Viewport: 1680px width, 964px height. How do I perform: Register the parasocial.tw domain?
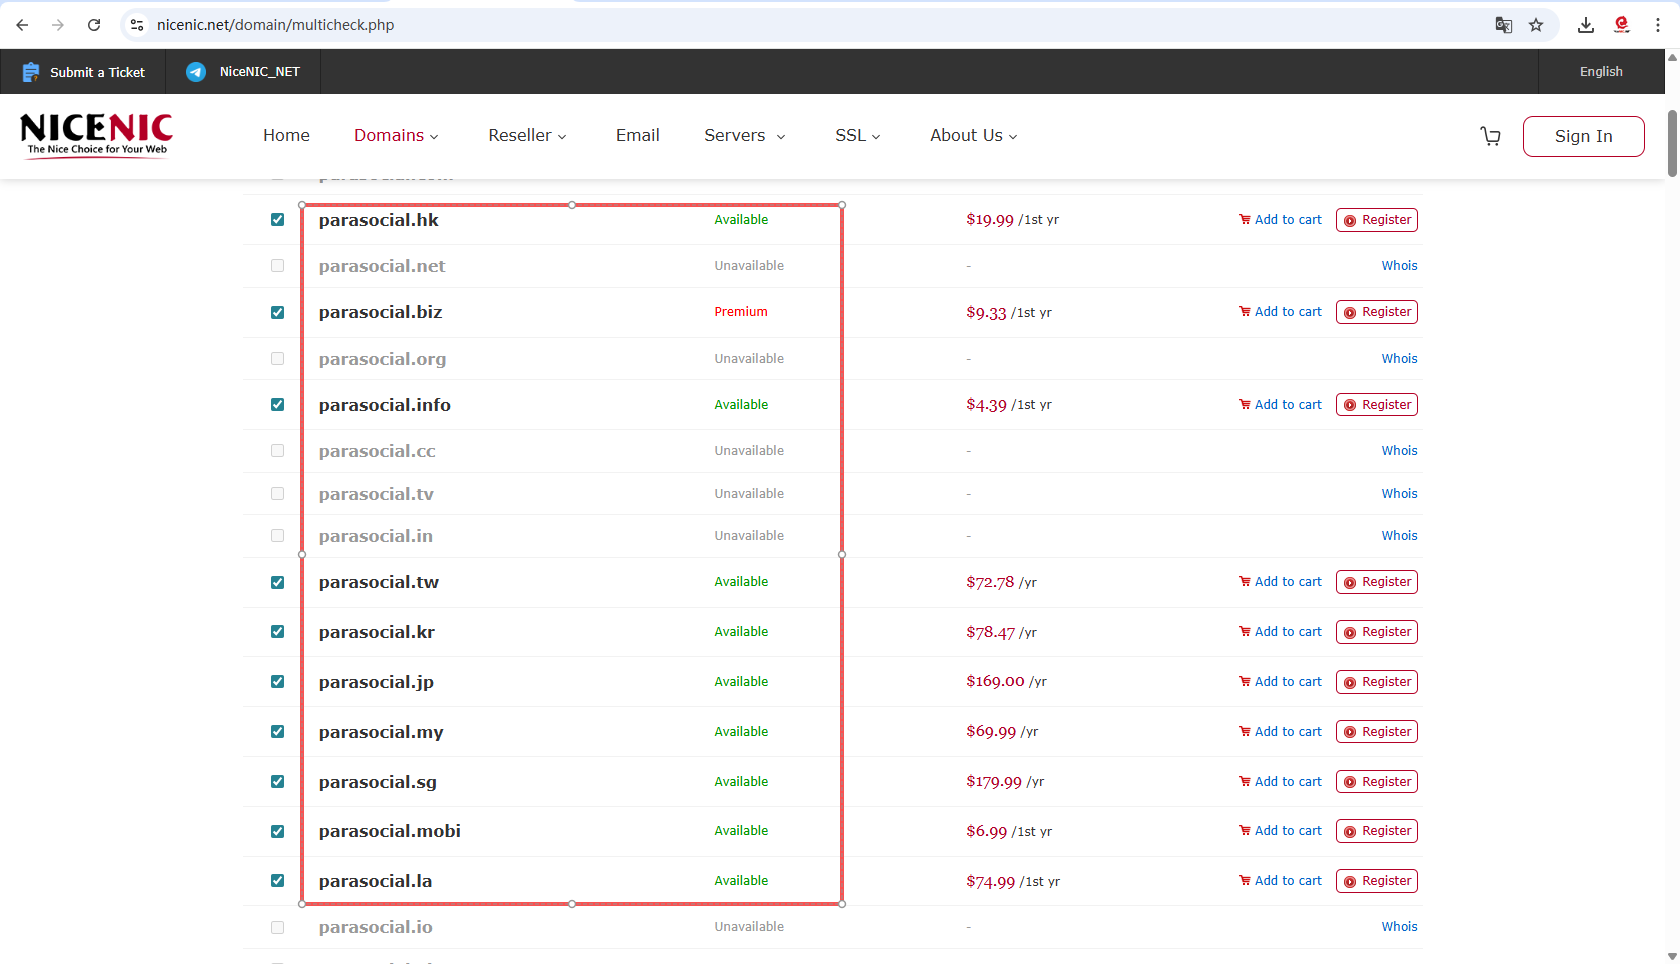1376,582
